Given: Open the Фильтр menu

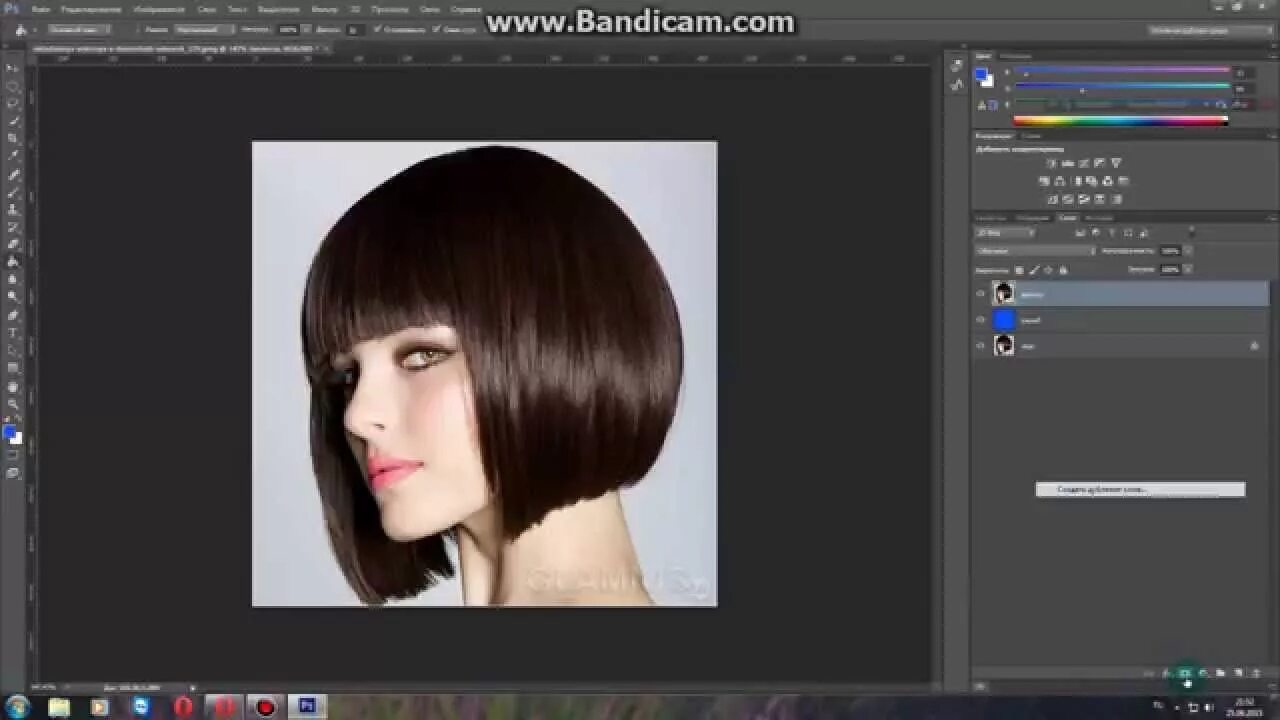Looking at the screenshot, I should click(x=324, y=9).
